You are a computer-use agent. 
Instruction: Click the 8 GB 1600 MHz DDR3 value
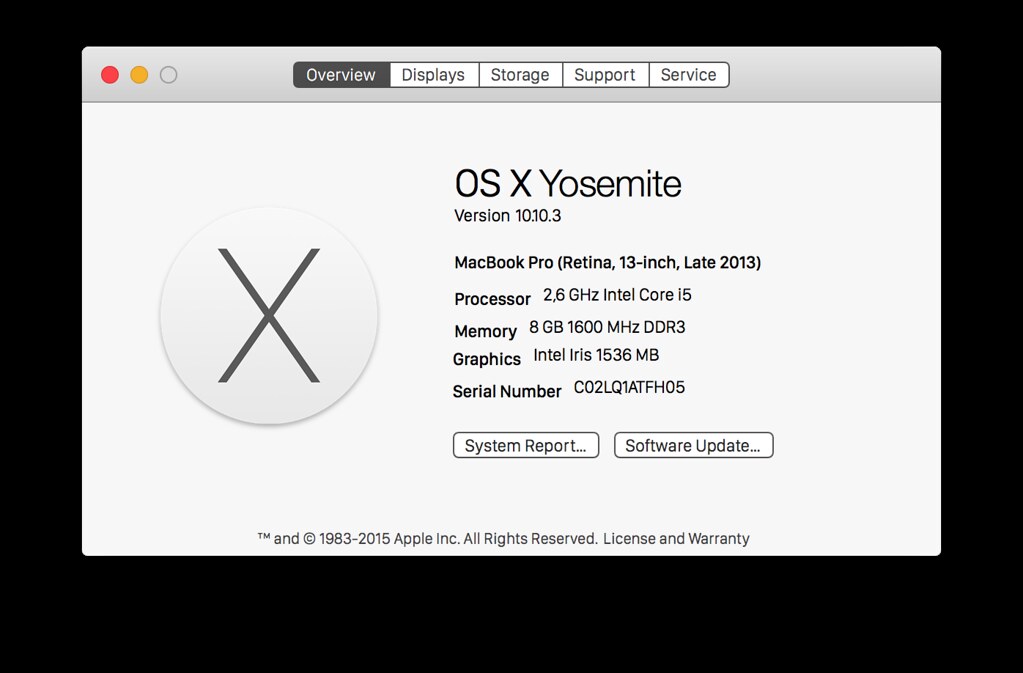click(607, 327)
